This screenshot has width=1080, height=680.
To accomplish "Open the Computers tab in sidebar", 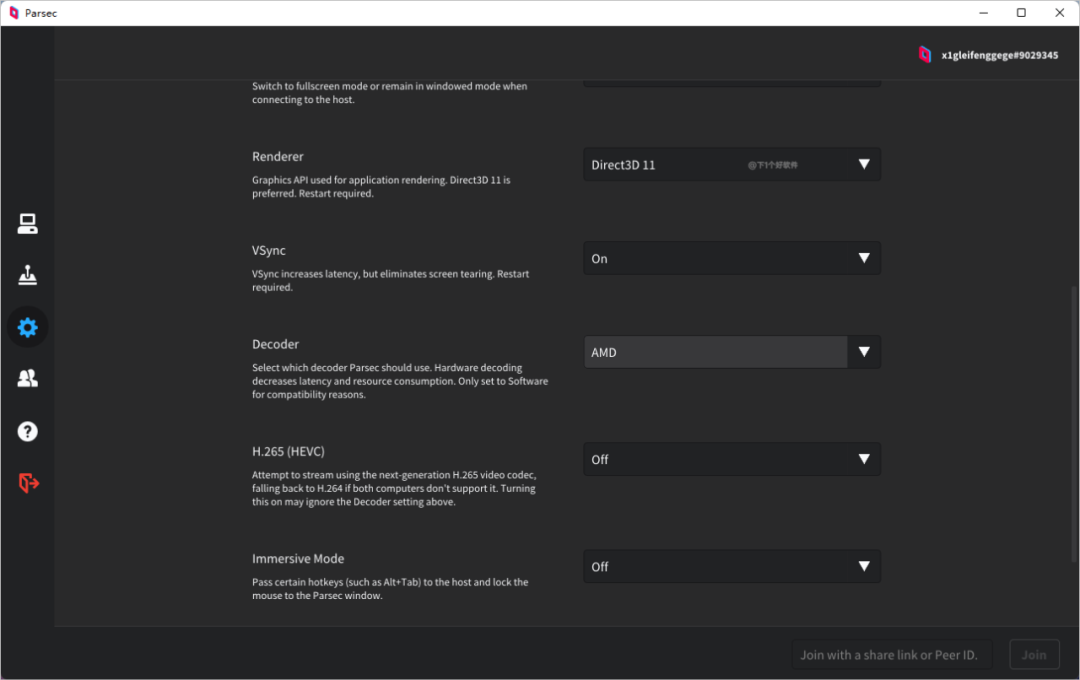I will point(27,224).
